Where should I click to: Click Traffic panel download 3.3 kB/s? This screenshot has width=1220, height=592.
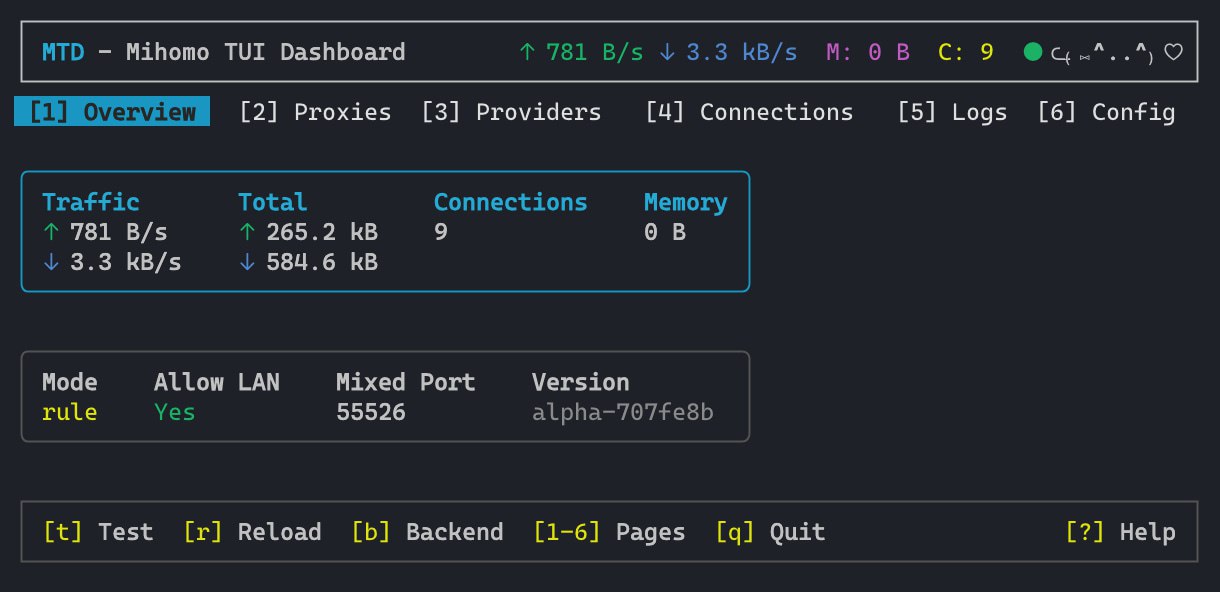pos(112,262)
